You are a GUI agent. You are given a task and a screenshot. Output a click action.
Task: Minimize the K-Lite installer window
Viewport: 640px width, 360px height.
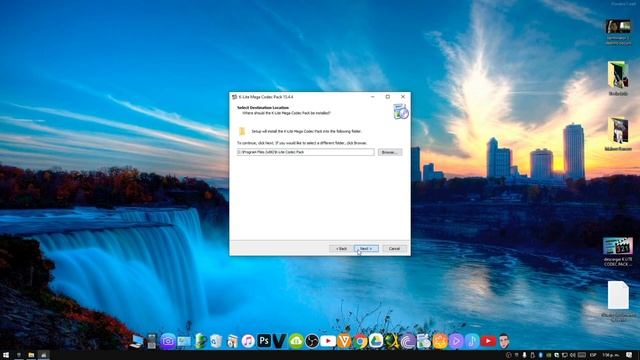click(373, 97)
